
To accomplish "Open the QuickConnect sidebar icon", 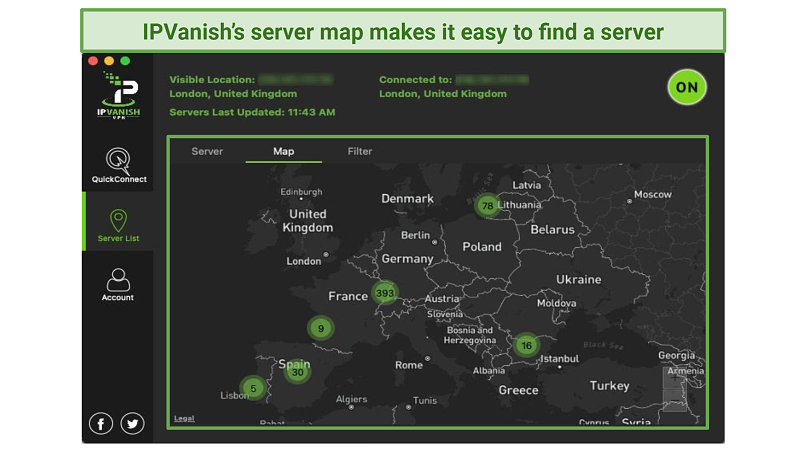I will pyautogui.click(x=119, y=165).
